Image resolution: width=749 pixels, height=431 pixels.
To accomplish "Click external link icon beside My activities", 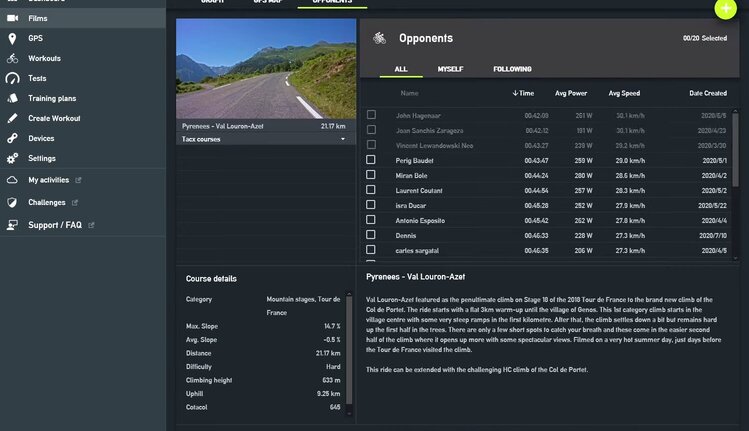I will 78,180.
